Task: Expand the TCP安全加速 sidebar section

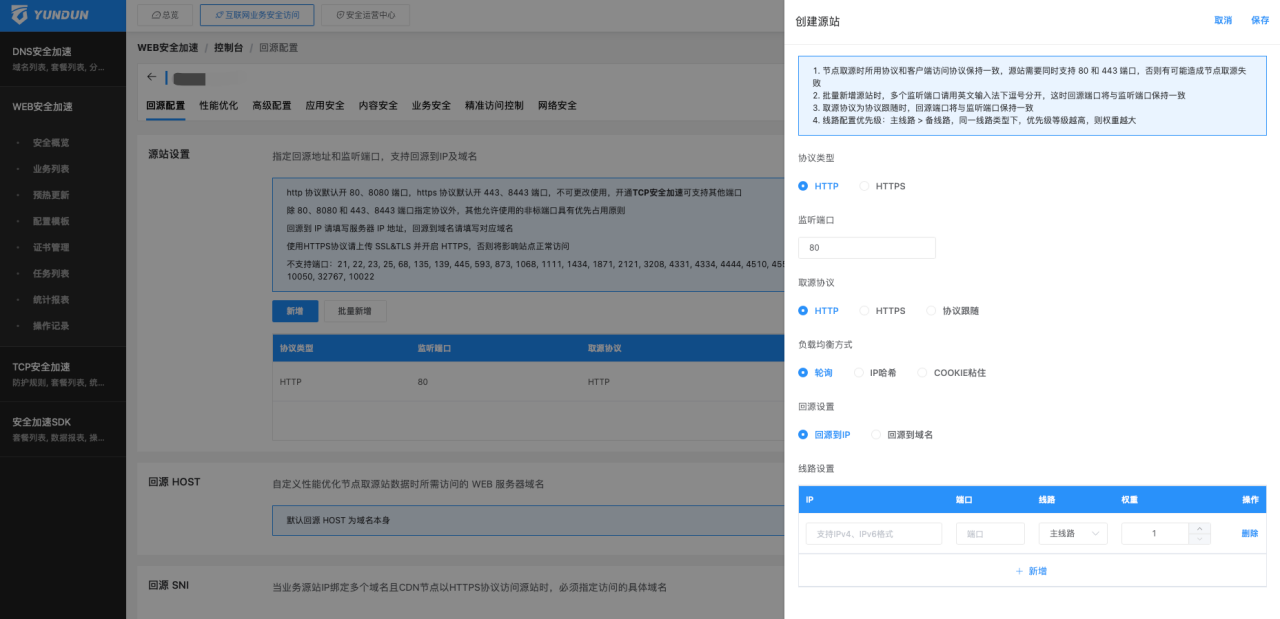Action: [62, 373]
